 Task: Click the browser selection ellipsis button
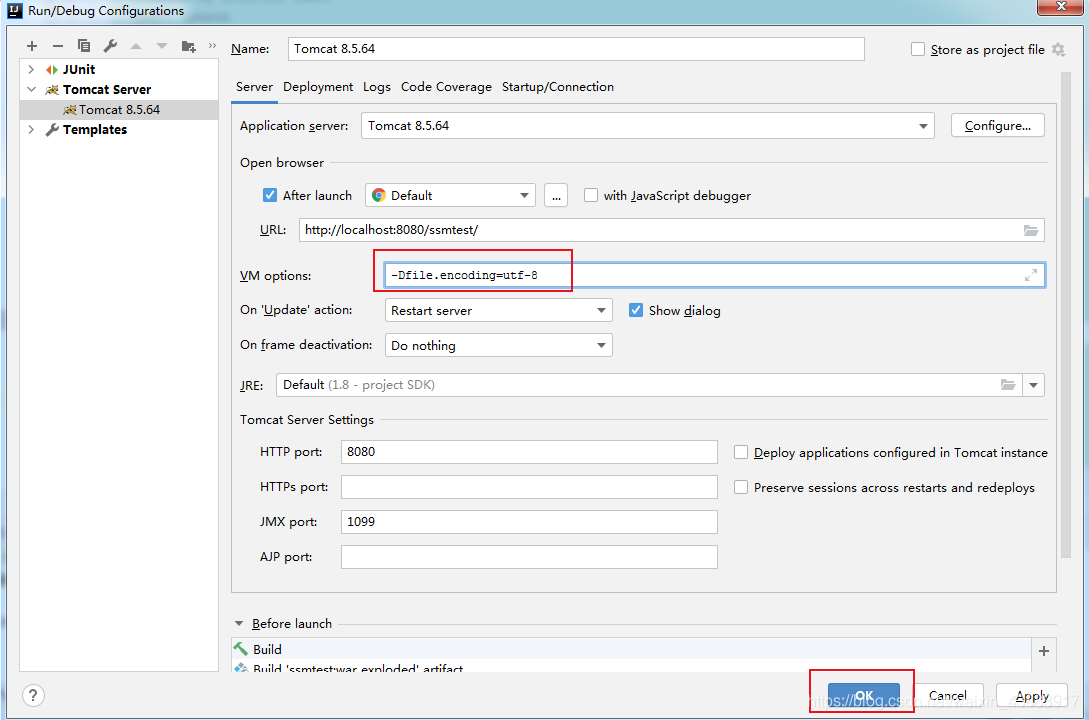[556, 196]
